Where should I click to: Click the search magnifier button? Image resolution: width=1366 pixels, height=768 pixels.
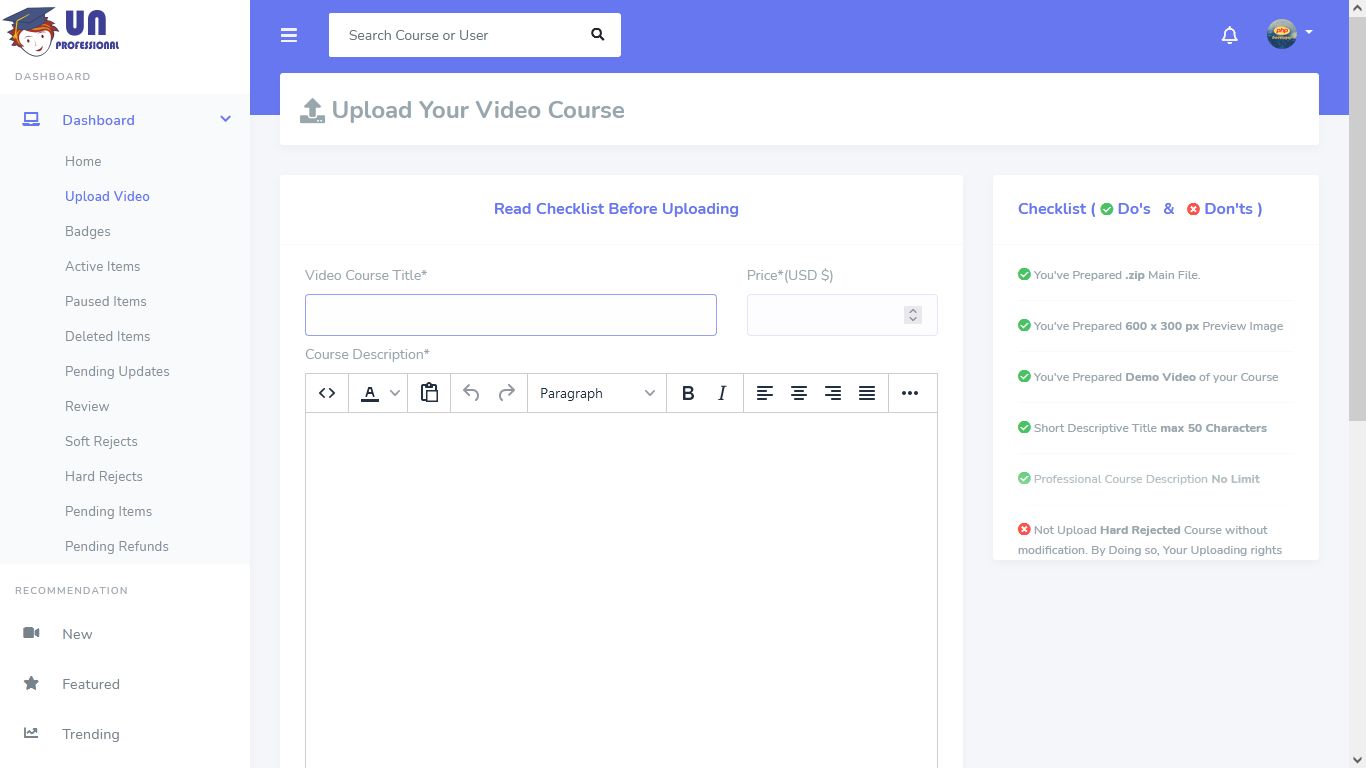[x=598, y=35]
